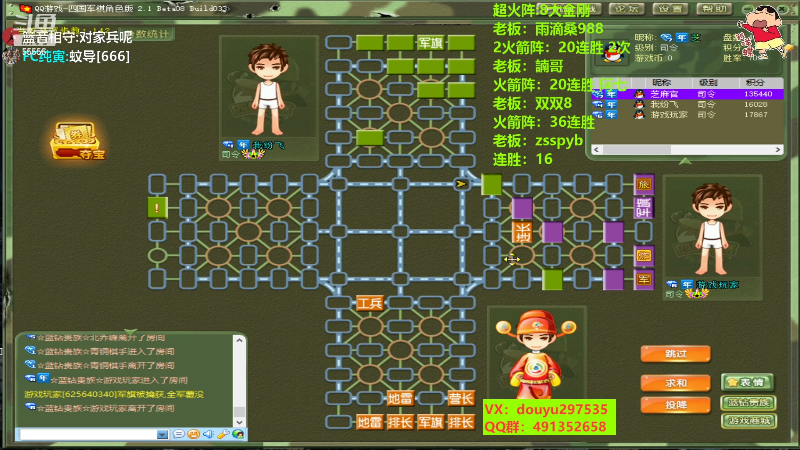This screenshot has width=800, height=450.
Task: Select the 游戏玩家 row in player list
Action: tap(687, 114)
